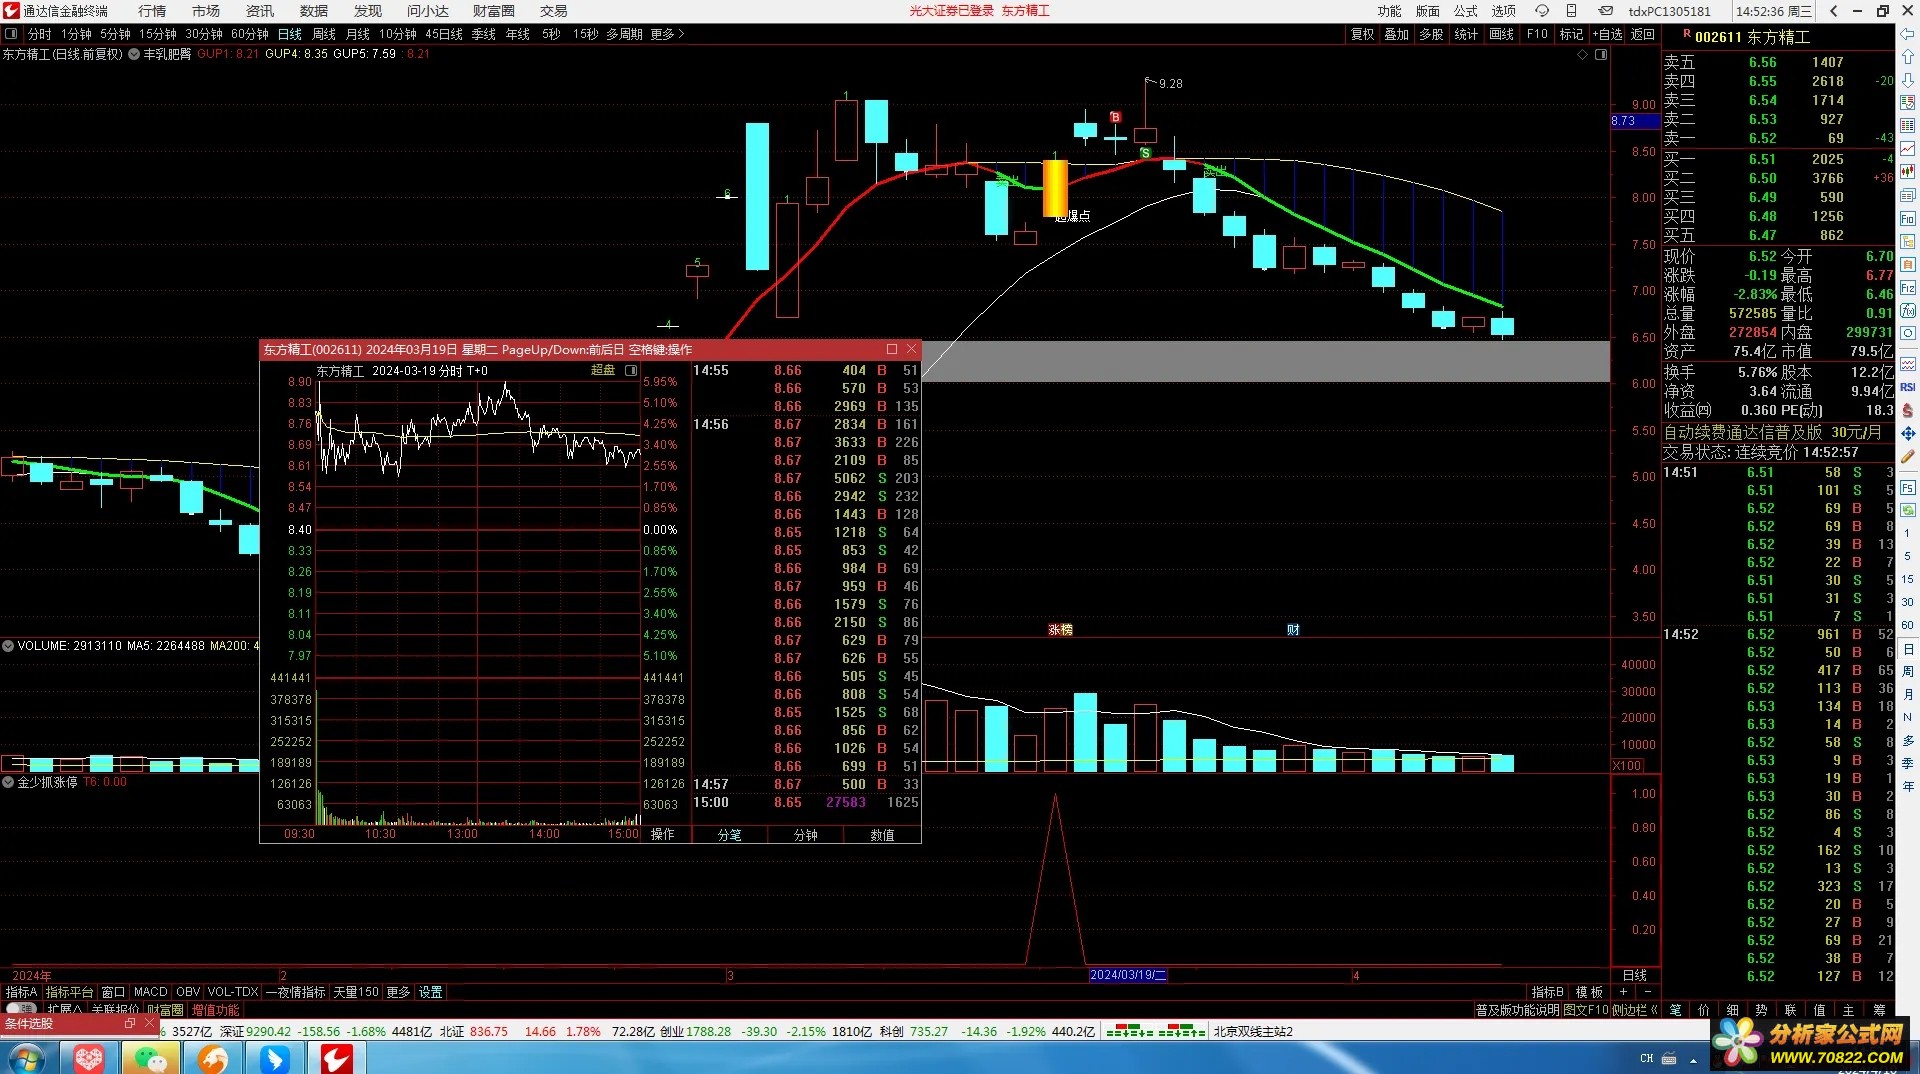1920x1074 pixels.
Task: Click the four-way move icon in right sidebar
Action: [1908, 433]
